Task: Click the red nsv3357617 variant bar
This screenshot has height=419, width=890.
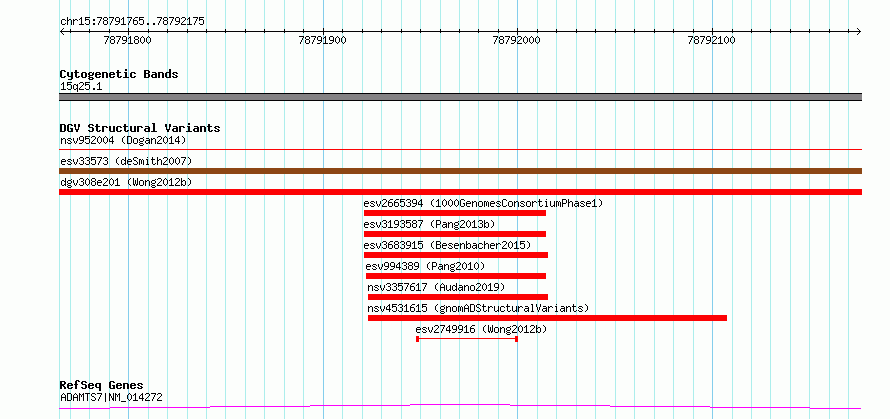Action: (x=458, y=297)
